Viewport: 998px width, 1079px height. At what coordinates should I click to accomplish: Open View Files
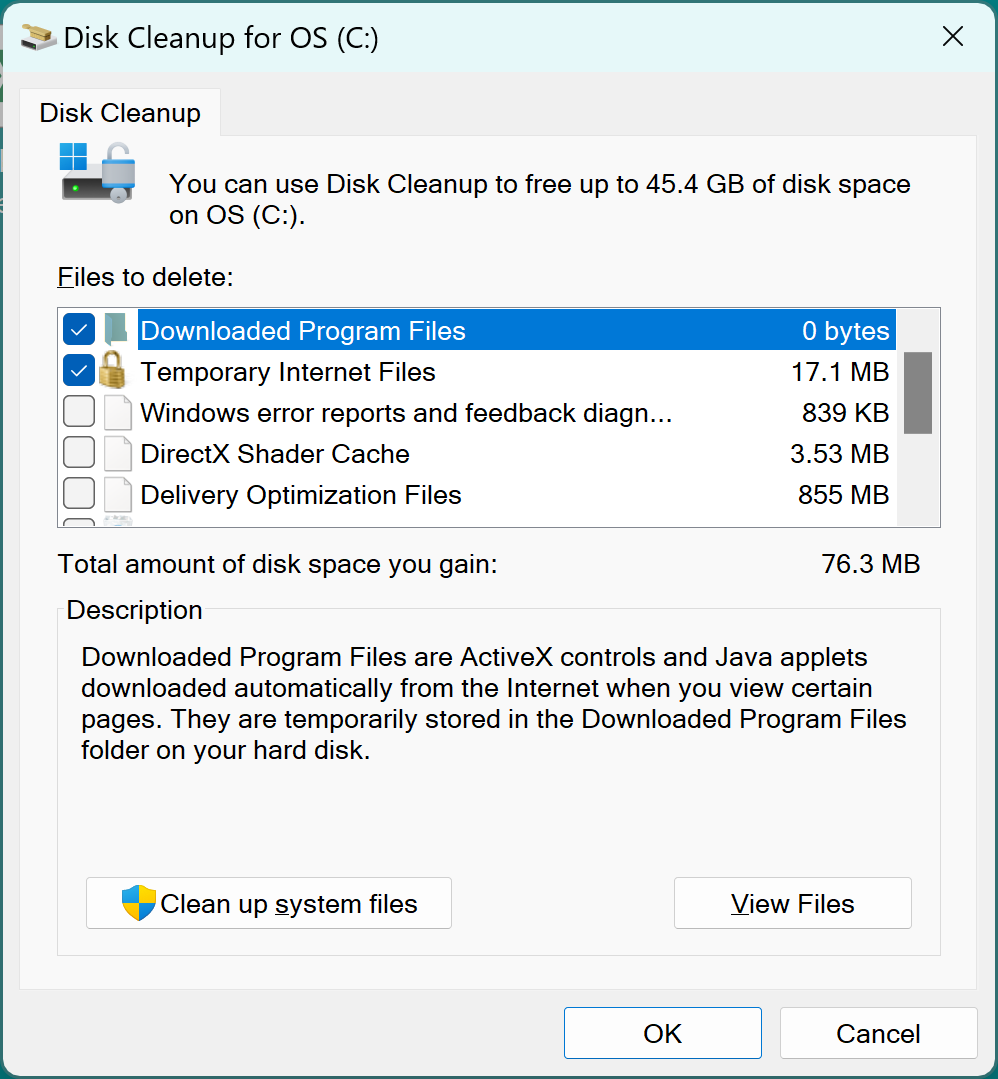point(792,903)
